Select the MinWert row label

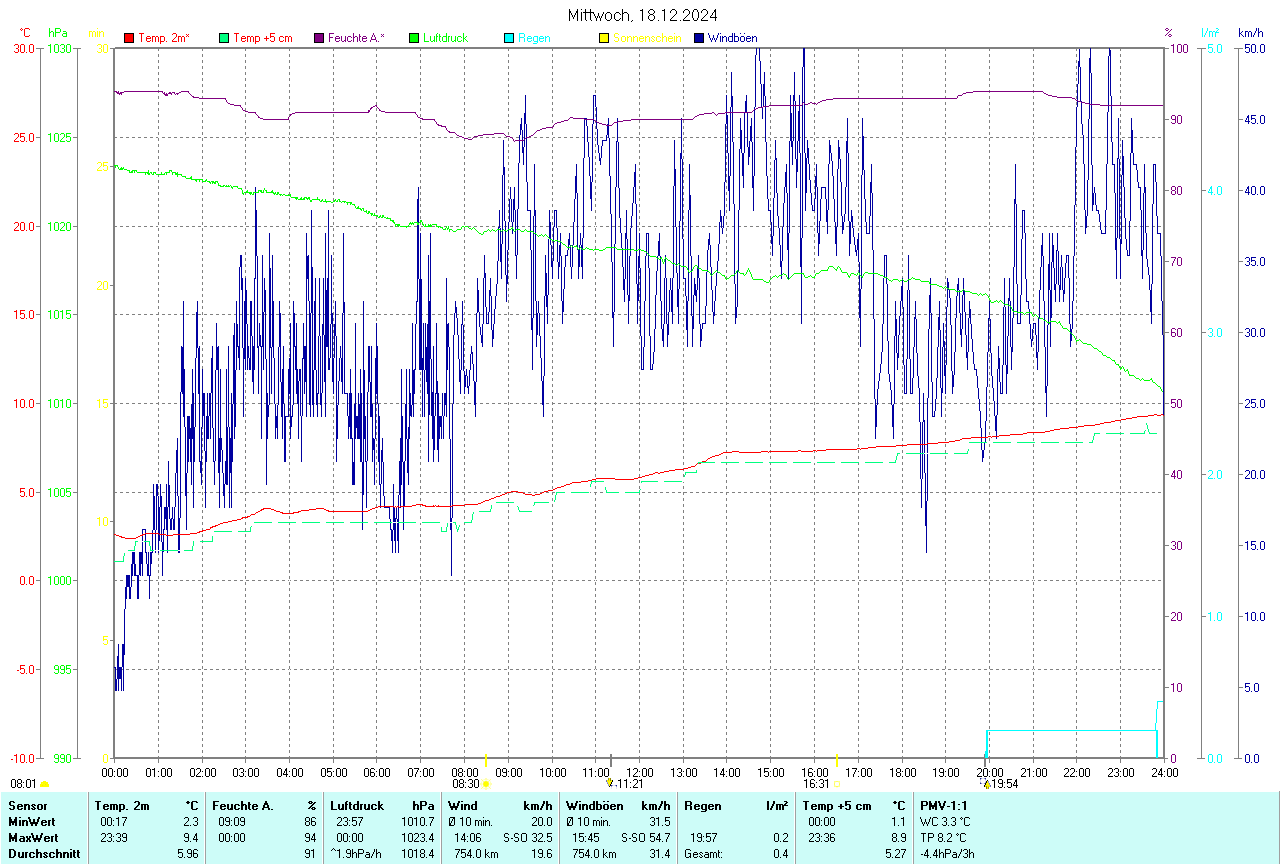click(31, 821)
